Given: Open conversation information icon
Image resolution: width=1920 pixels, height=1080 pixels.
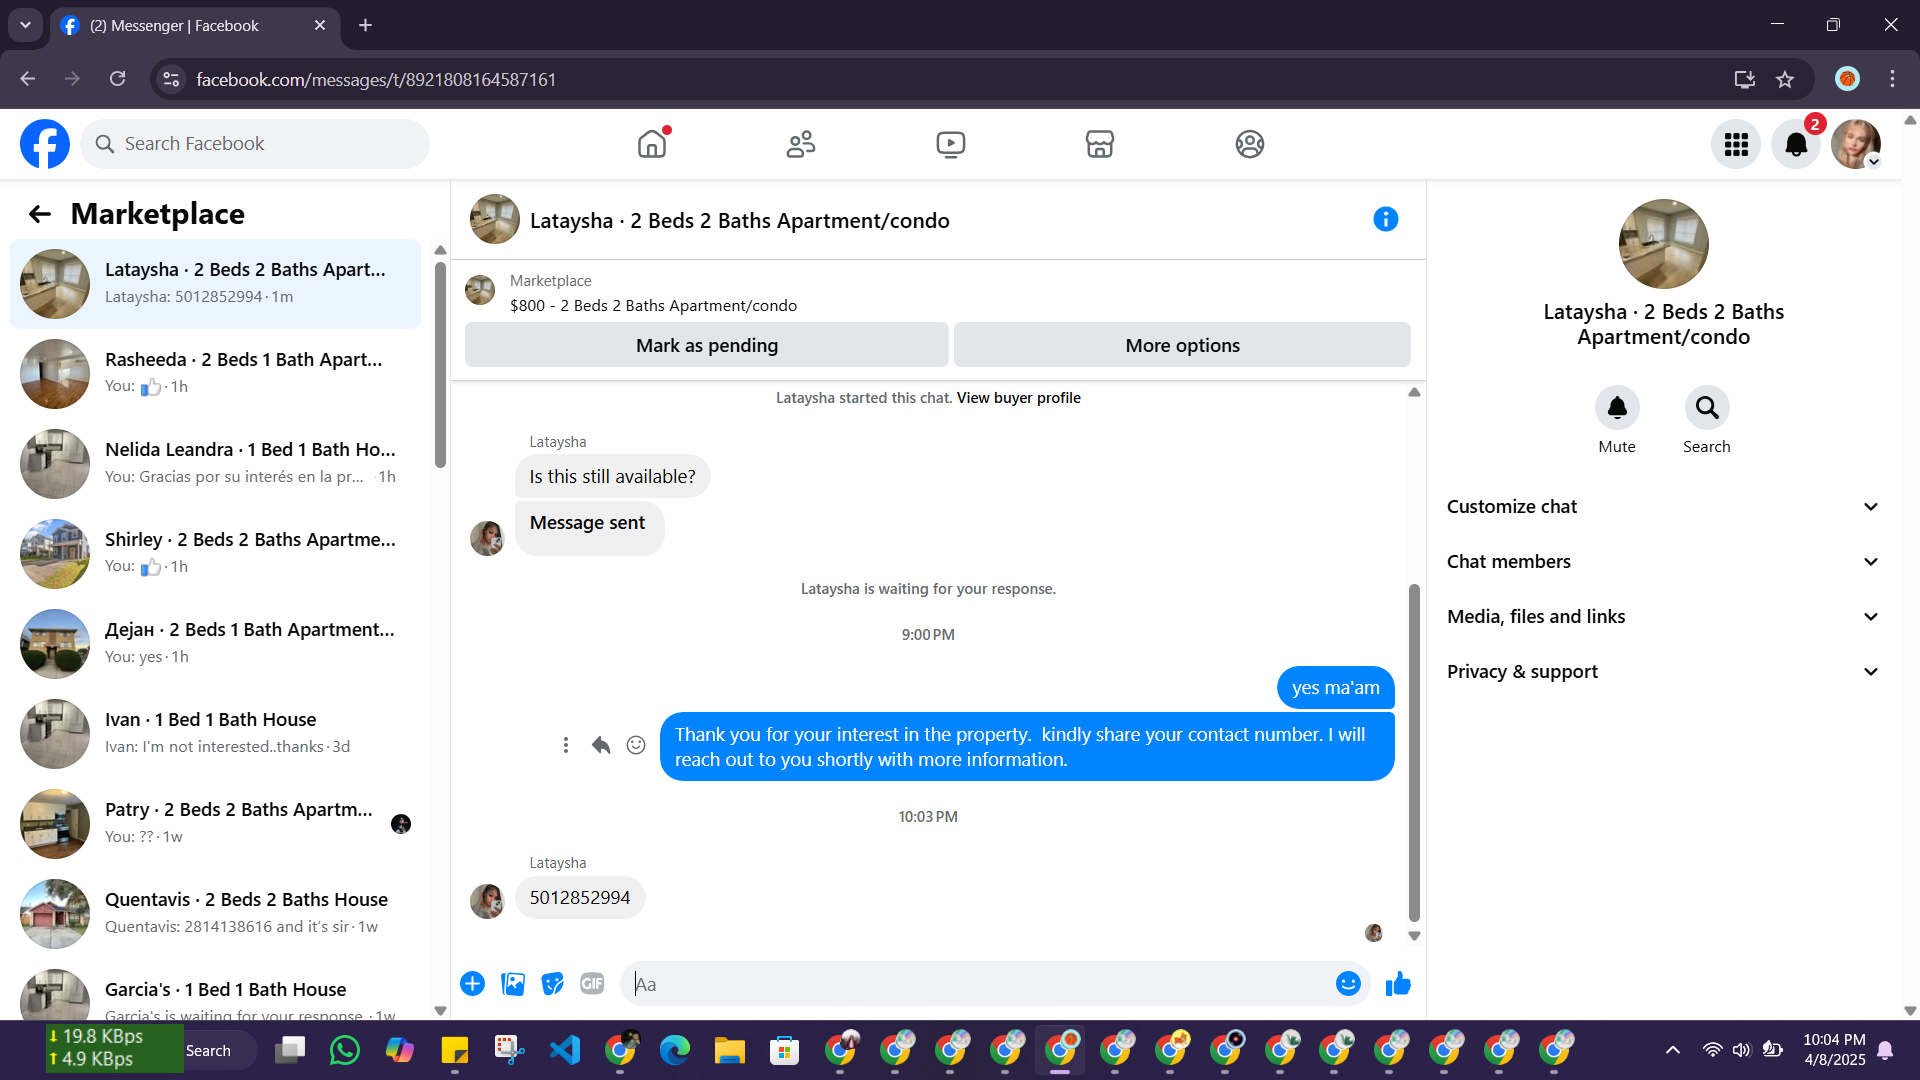Looking at the screenshot, I should [x=1385, y=219].
